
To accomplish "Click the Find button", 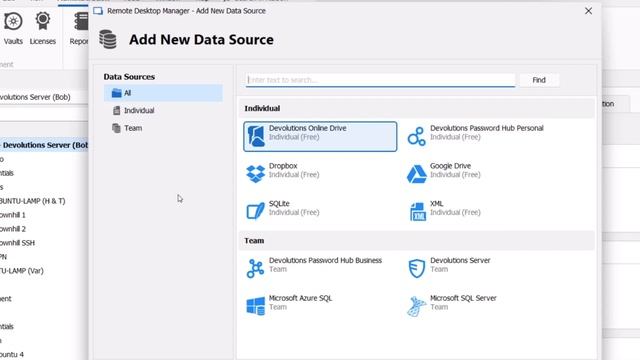I will 539,80.
